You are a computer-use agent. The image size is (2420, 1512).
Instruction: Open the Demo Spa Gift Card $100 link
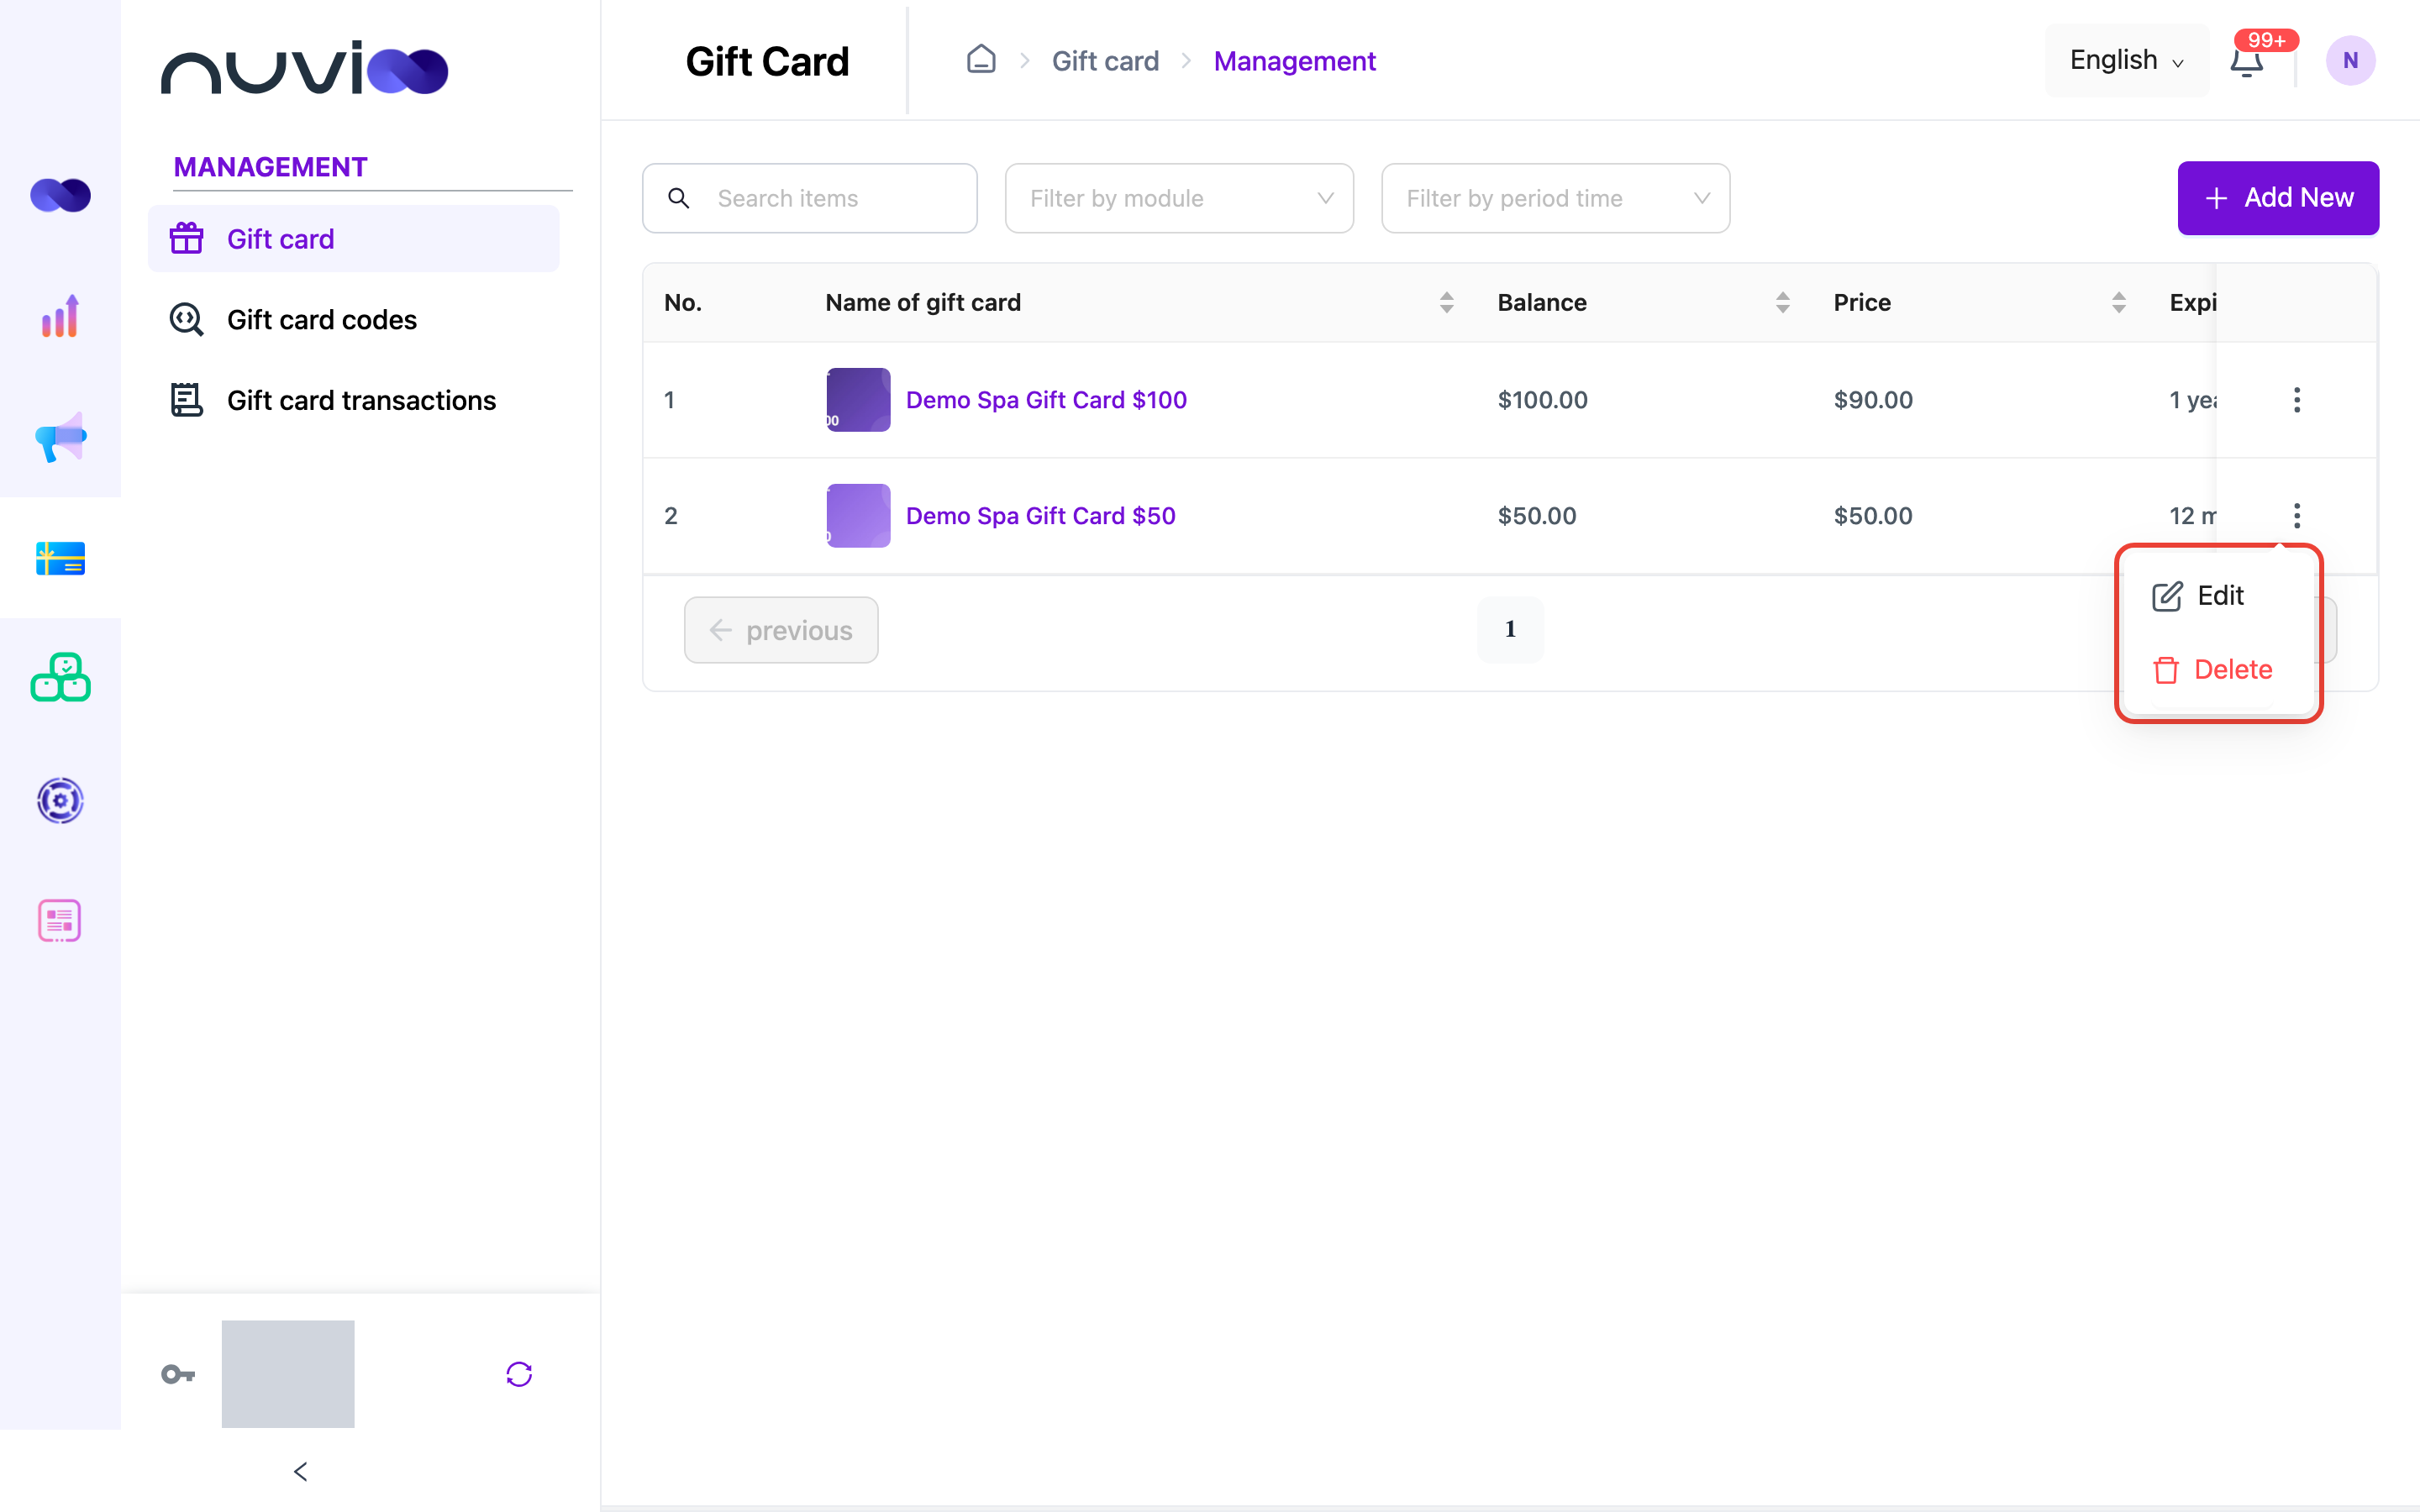tap(1046, 400)
